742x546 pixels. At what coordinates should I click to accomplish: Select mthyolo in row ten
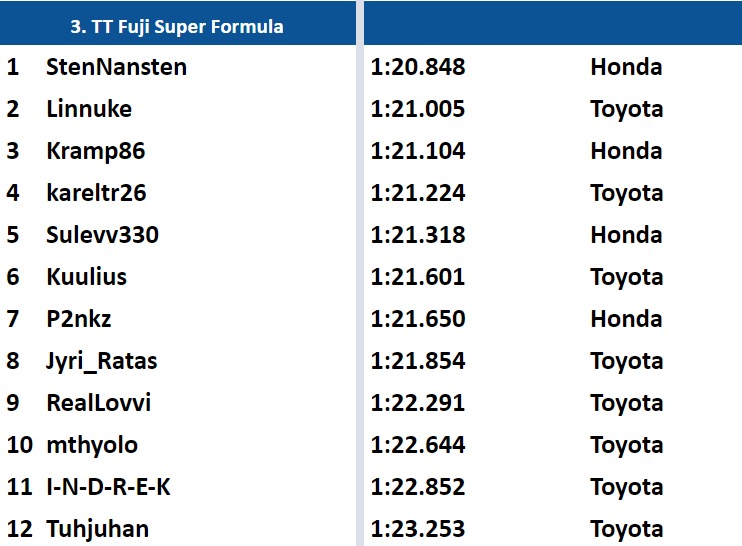click(92, 445)
